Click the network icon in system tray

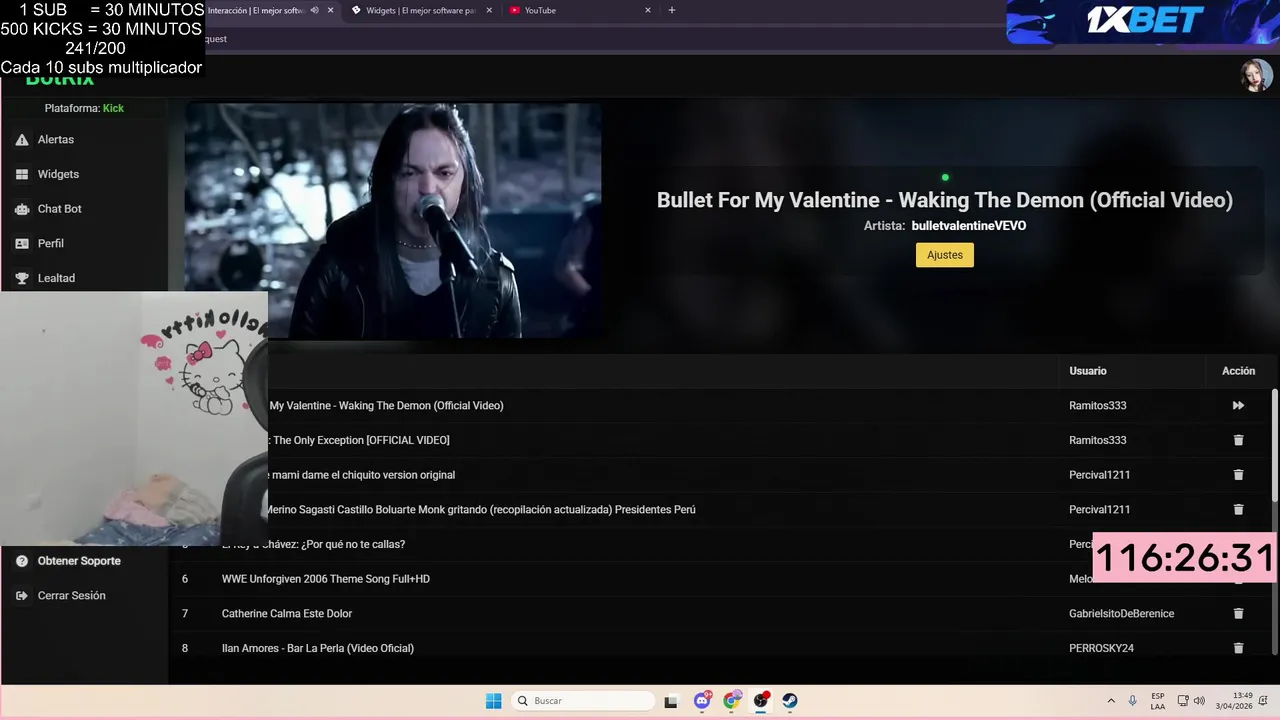tap(1183, 701)
